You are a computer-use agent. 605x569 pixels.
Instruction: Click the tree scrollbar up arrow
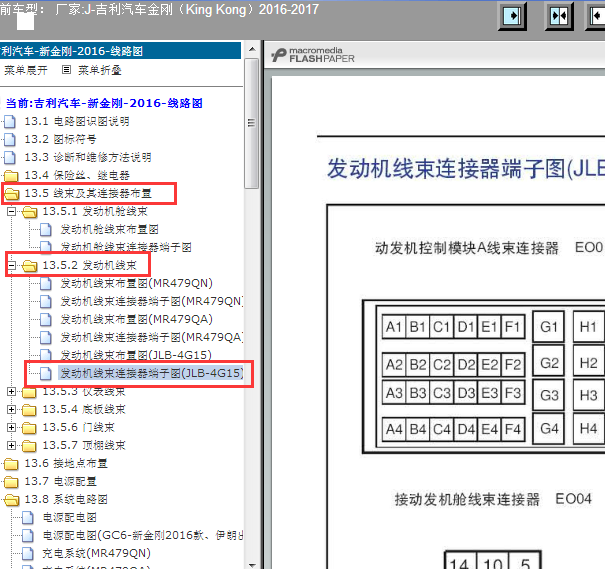tap(252, 49)
